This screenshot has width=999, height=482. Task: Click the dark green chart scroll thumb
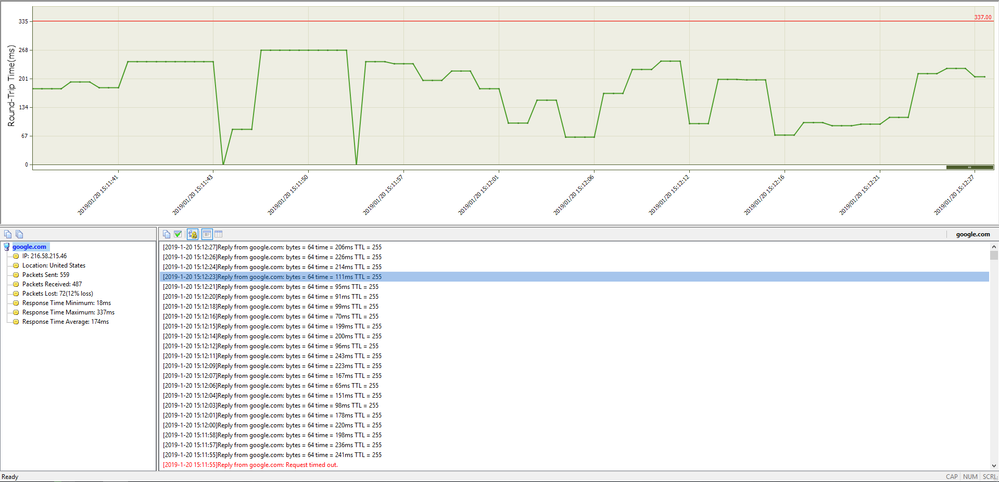click(x=969, y=167)
